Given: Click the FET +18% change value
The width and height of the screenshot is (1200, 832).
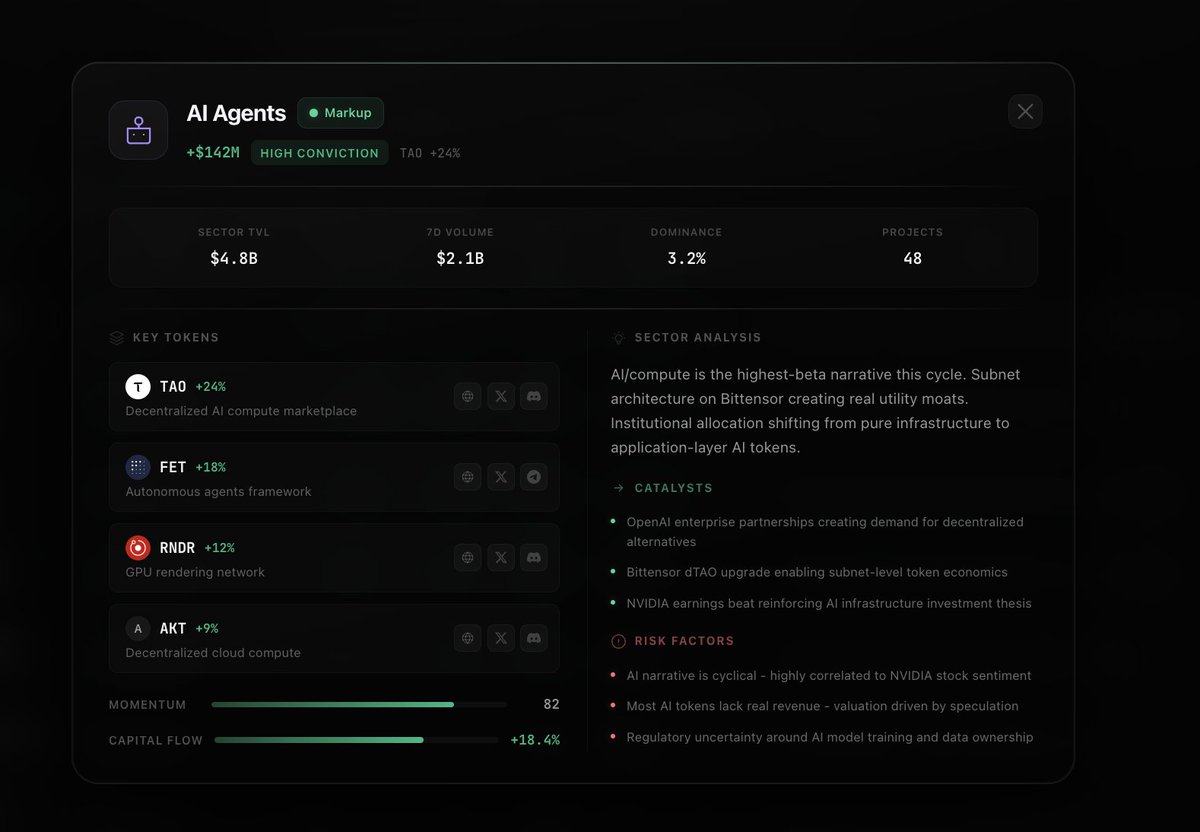Looking at the screenshot, I should (x=210, y=467).
